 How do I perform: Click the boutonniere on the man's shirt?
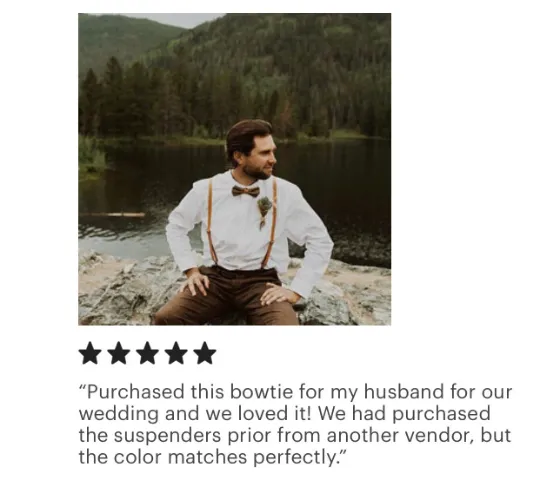click(x=264, y=211)
